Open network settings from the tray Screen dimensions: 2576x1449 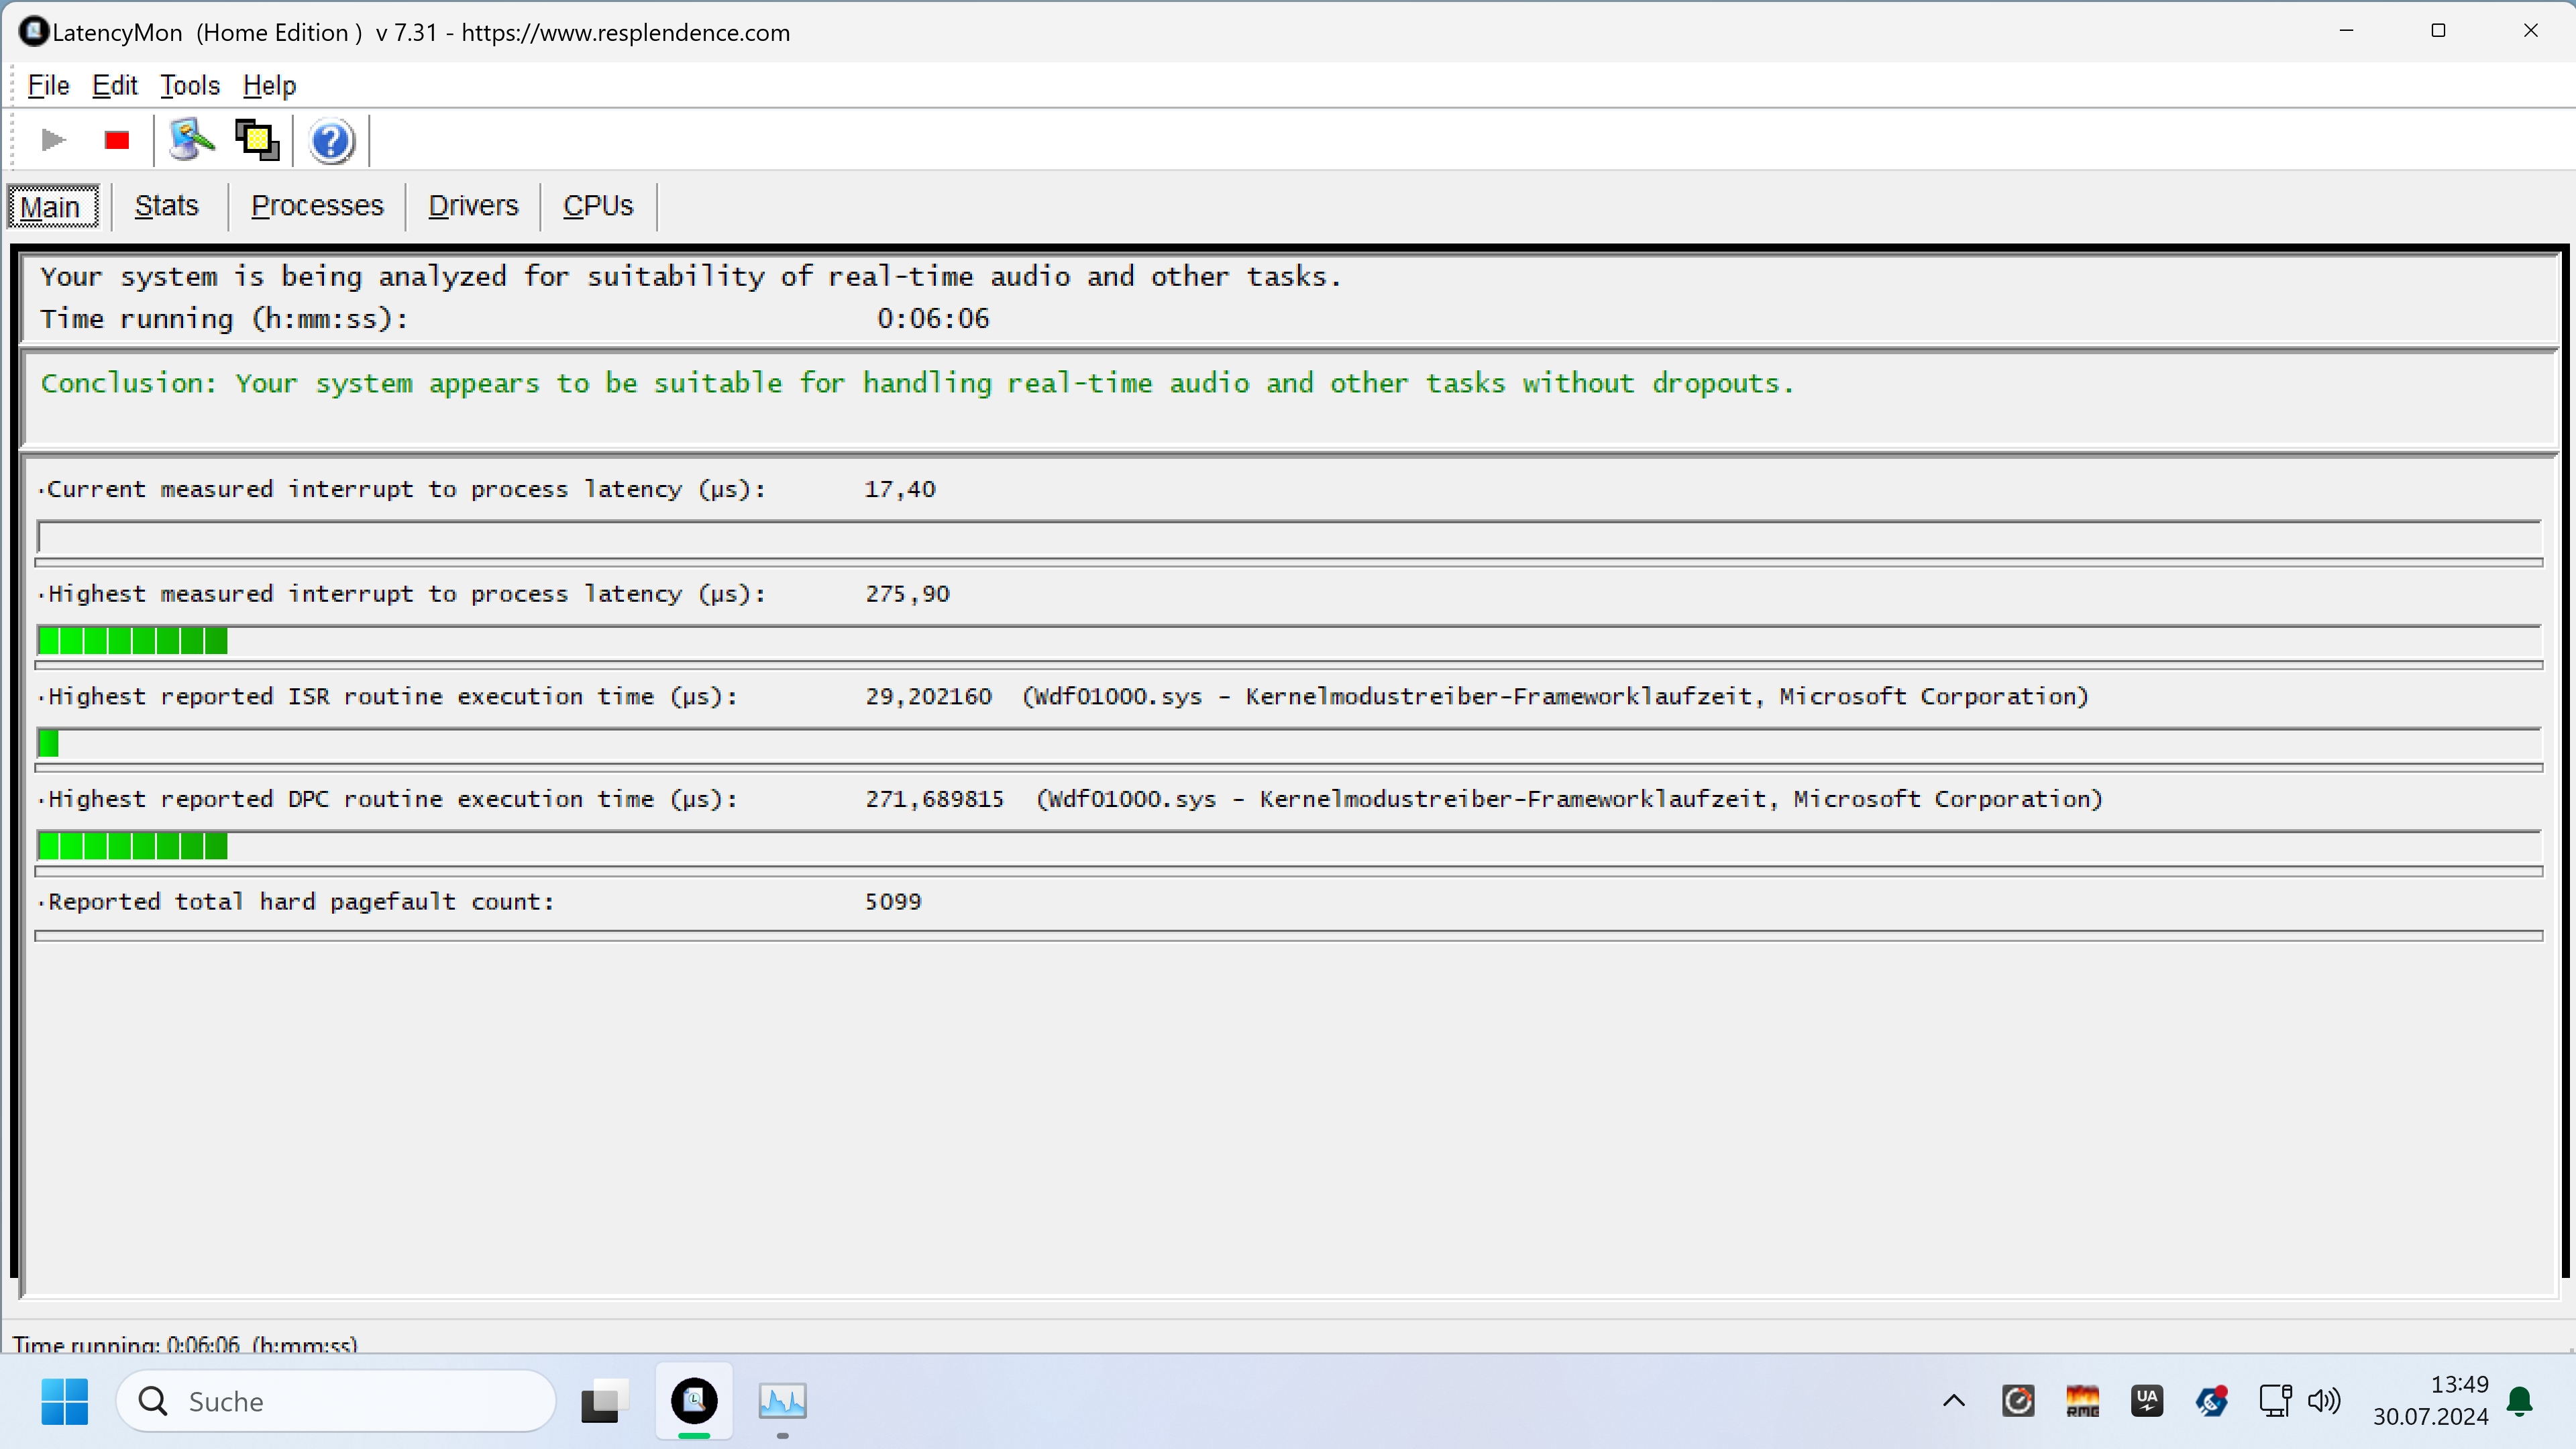coord(2275,1401)
